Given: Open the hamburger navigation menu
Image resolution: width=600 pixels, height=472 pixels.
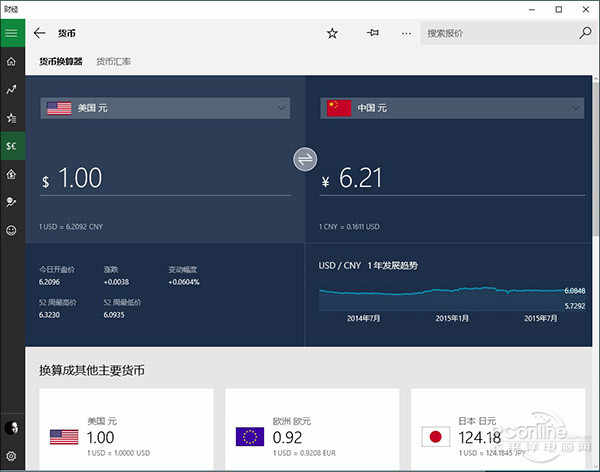Looking at the screenshot, I should pos(12,33).
